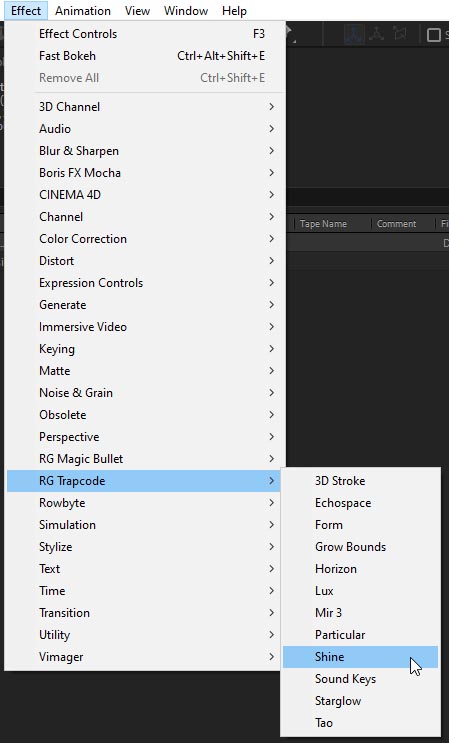The image size is (449, 743).
Task: Click the Tape Name column header
Action: [323, 224]
